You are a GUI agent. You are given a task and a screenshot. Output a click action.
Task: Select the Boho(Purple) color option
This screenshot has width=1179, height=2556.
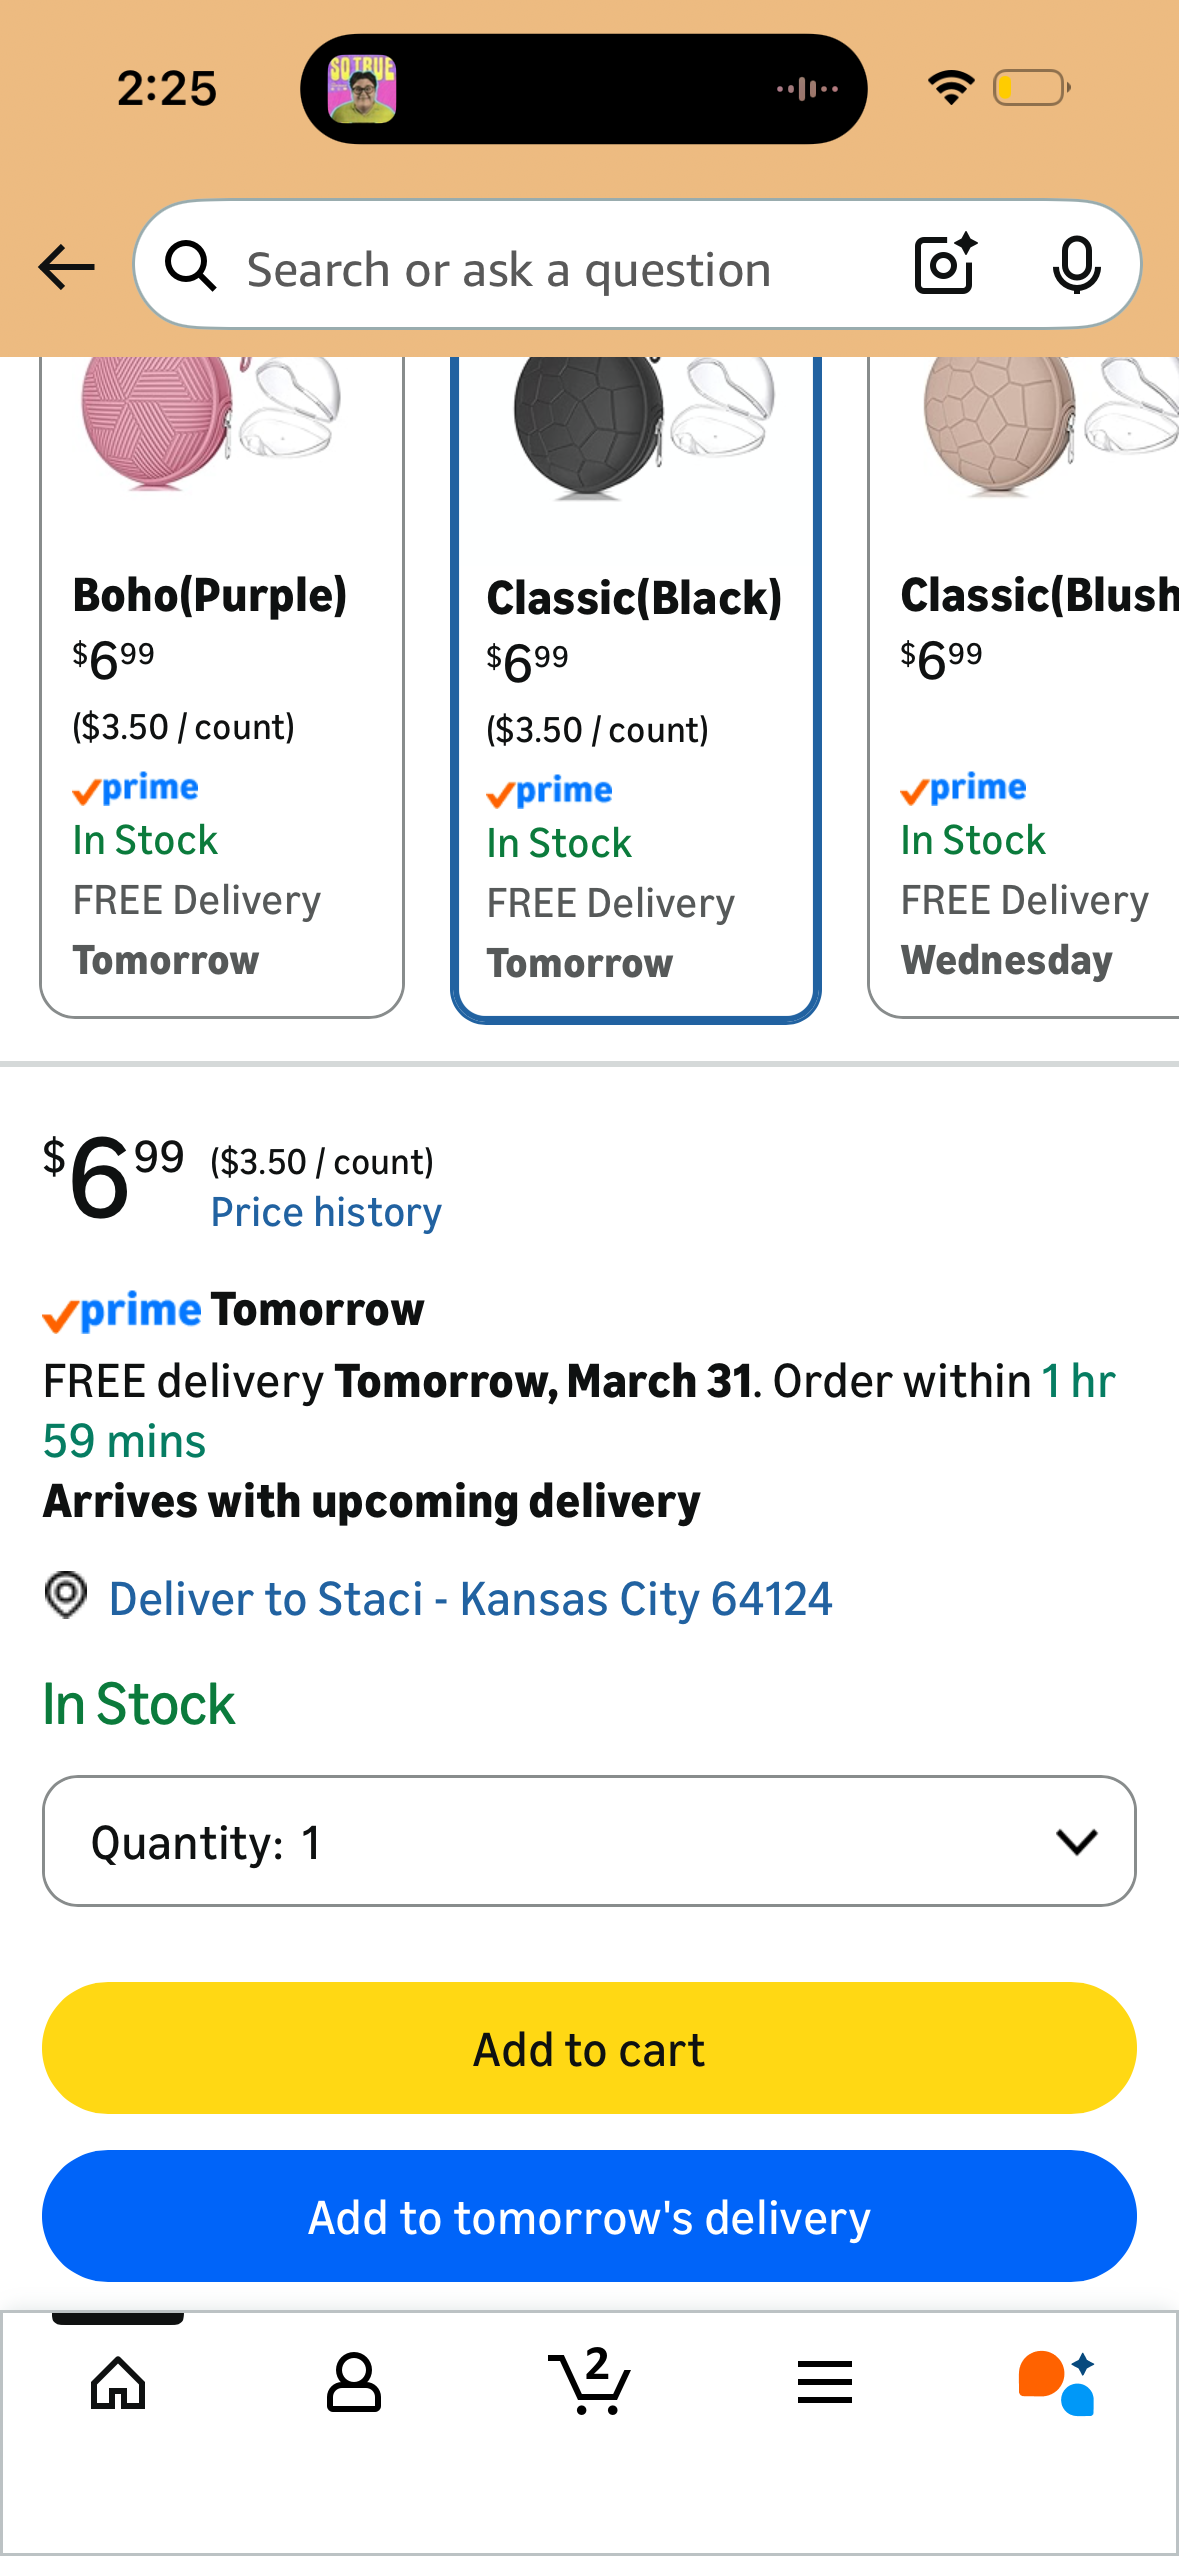(x=222, y=687)
